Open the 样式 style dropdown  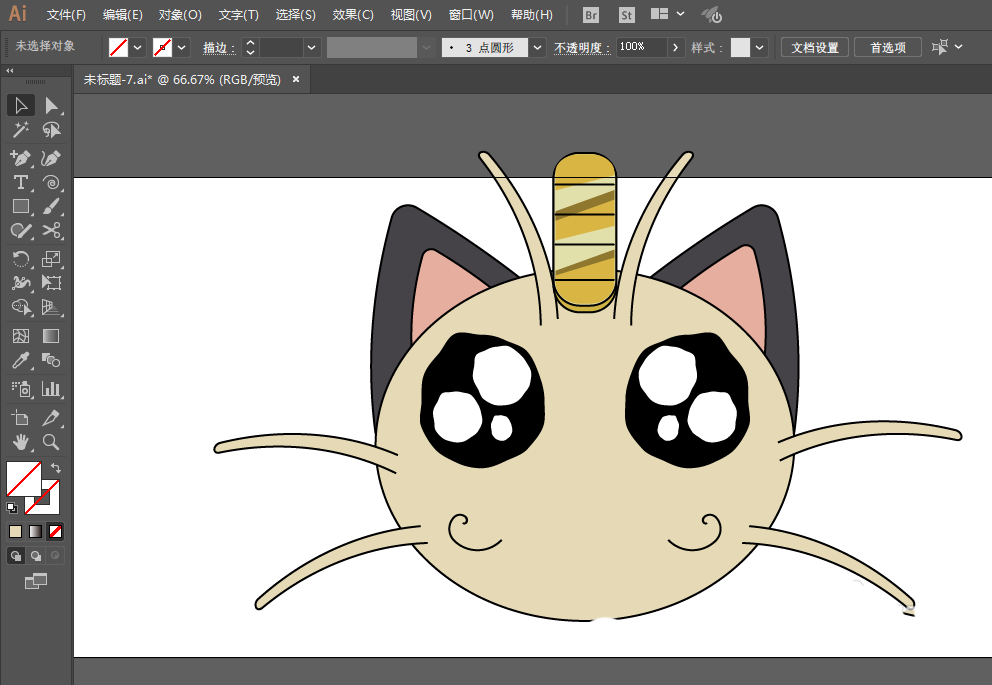761,47
